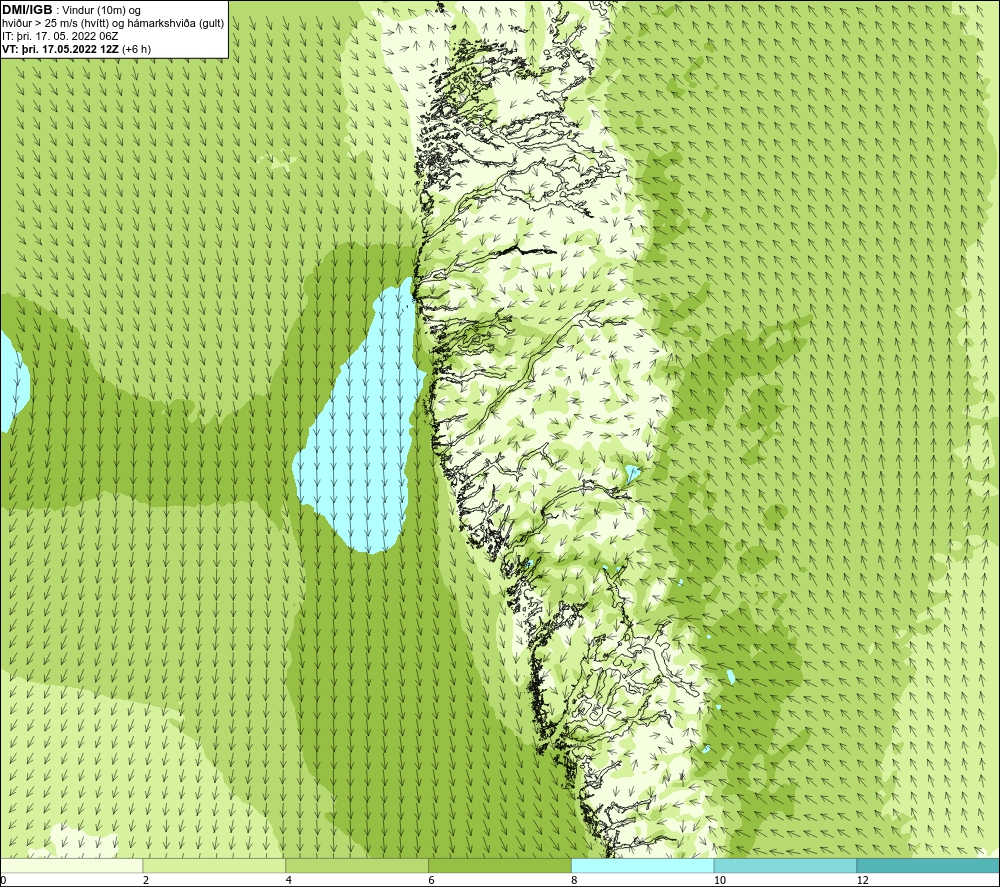The height and width of the screenshot is (887, 1000).
Task: Click the 4–6 m/s legend color swatch
Action: point(357,866)
